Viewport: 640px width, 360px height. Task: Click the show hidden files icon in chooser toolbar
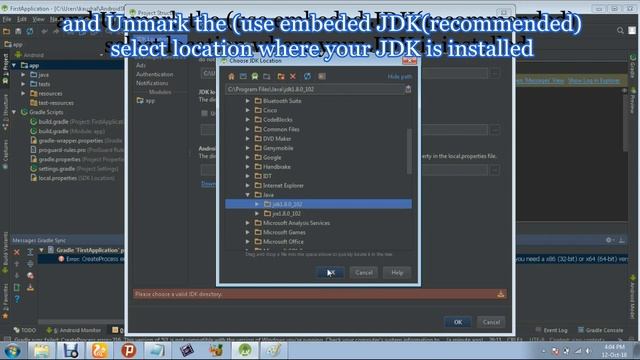click(x=322, y=76)
